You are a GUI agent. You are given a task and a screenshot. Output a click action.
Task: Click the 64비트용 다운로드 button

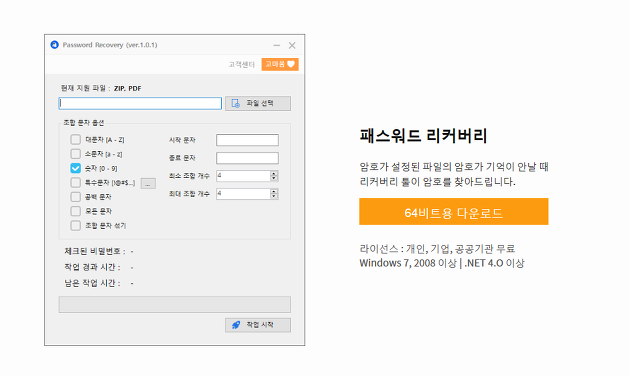pyautogui.click(x=454, y=212)
